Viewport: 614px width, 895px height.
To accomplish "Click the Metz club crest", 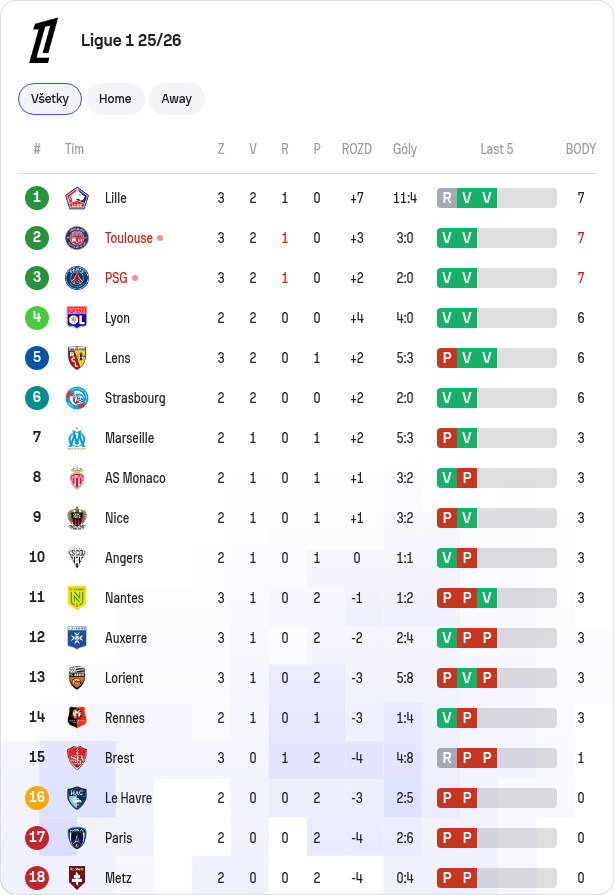I will [x=76, y=877].
